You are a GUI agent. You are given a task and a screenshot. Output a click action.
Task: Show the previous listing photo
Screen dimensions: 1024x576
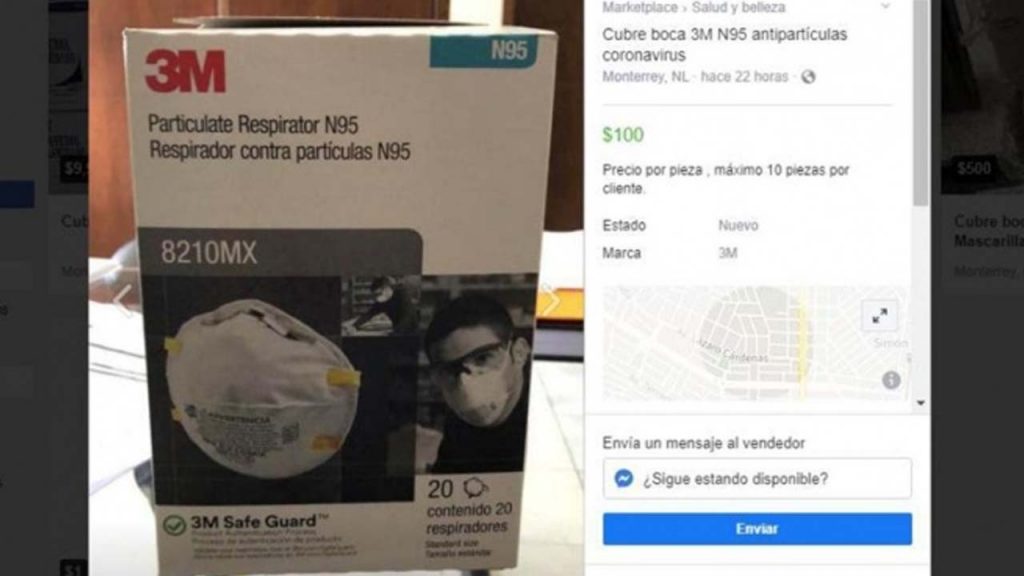pos(123,301)
